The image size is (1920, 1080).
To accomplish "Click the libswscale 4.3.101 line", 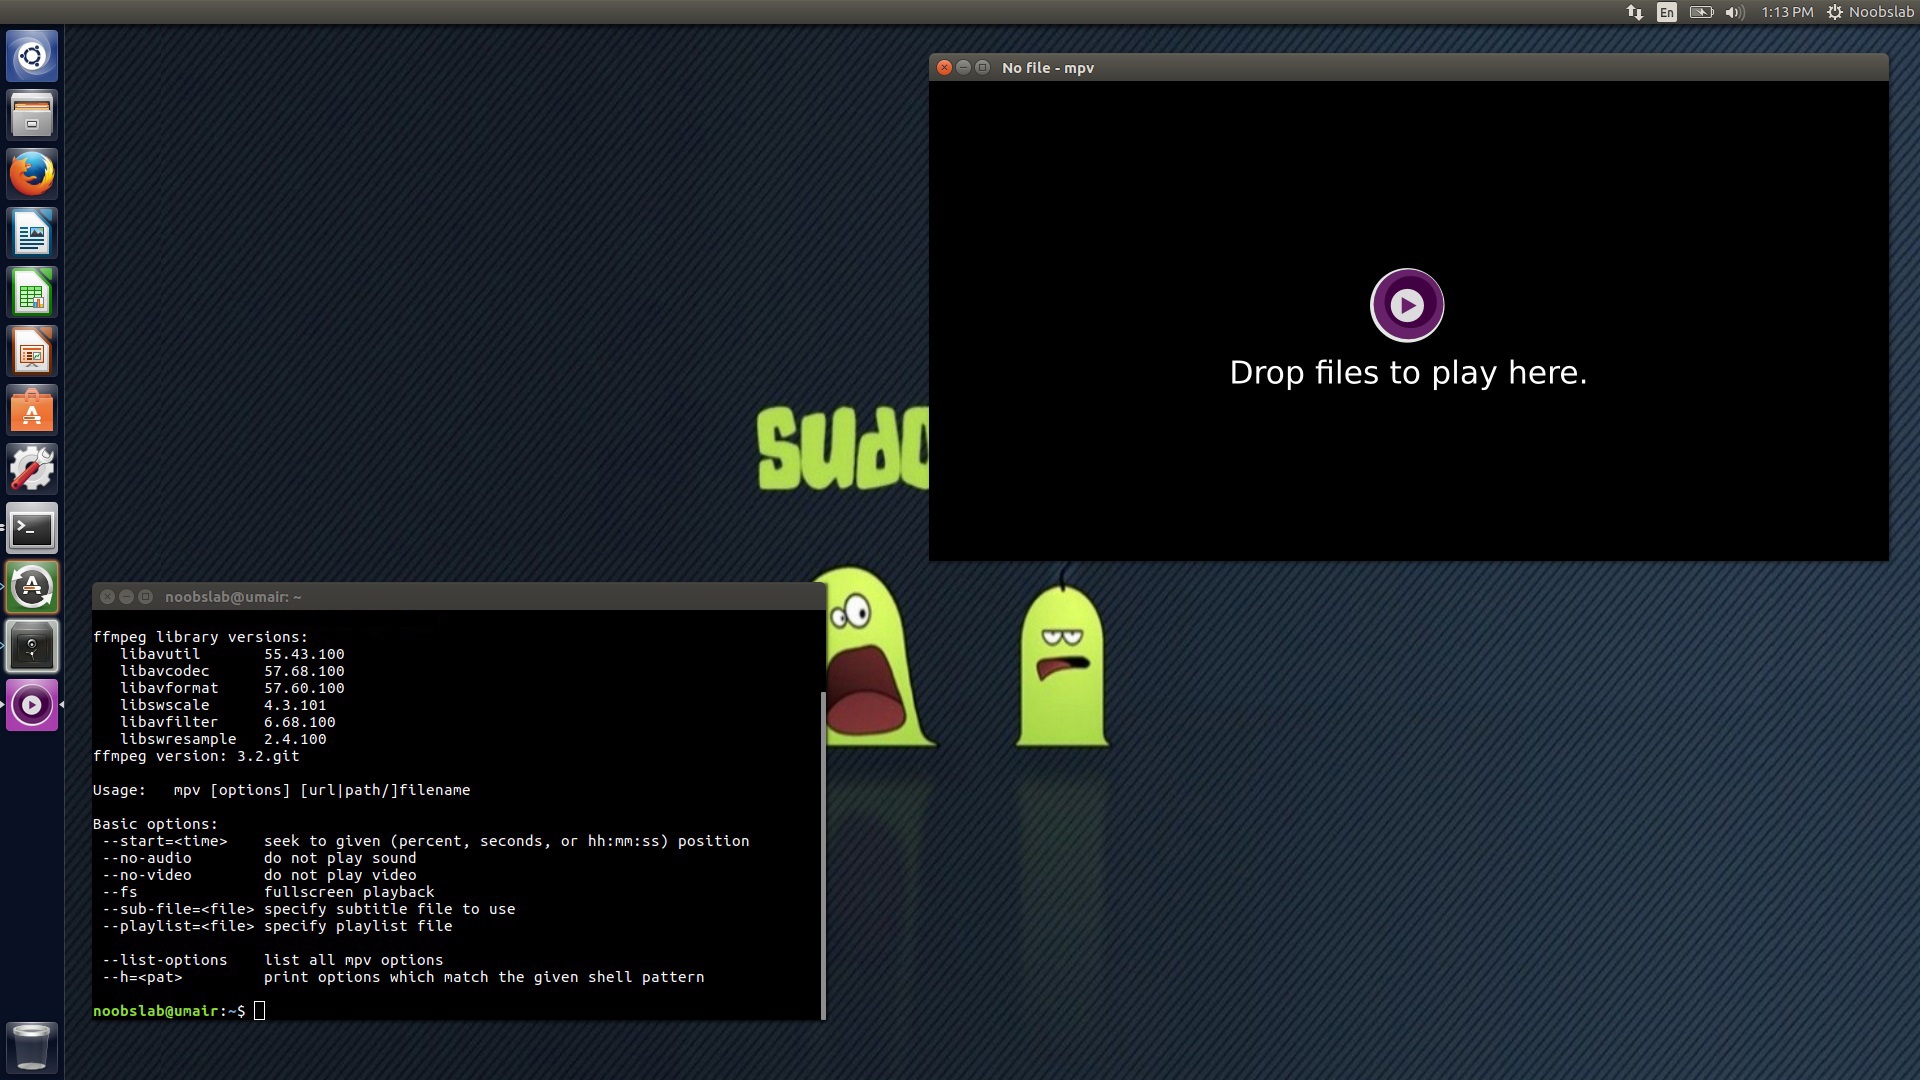I will tap(223, 705).
